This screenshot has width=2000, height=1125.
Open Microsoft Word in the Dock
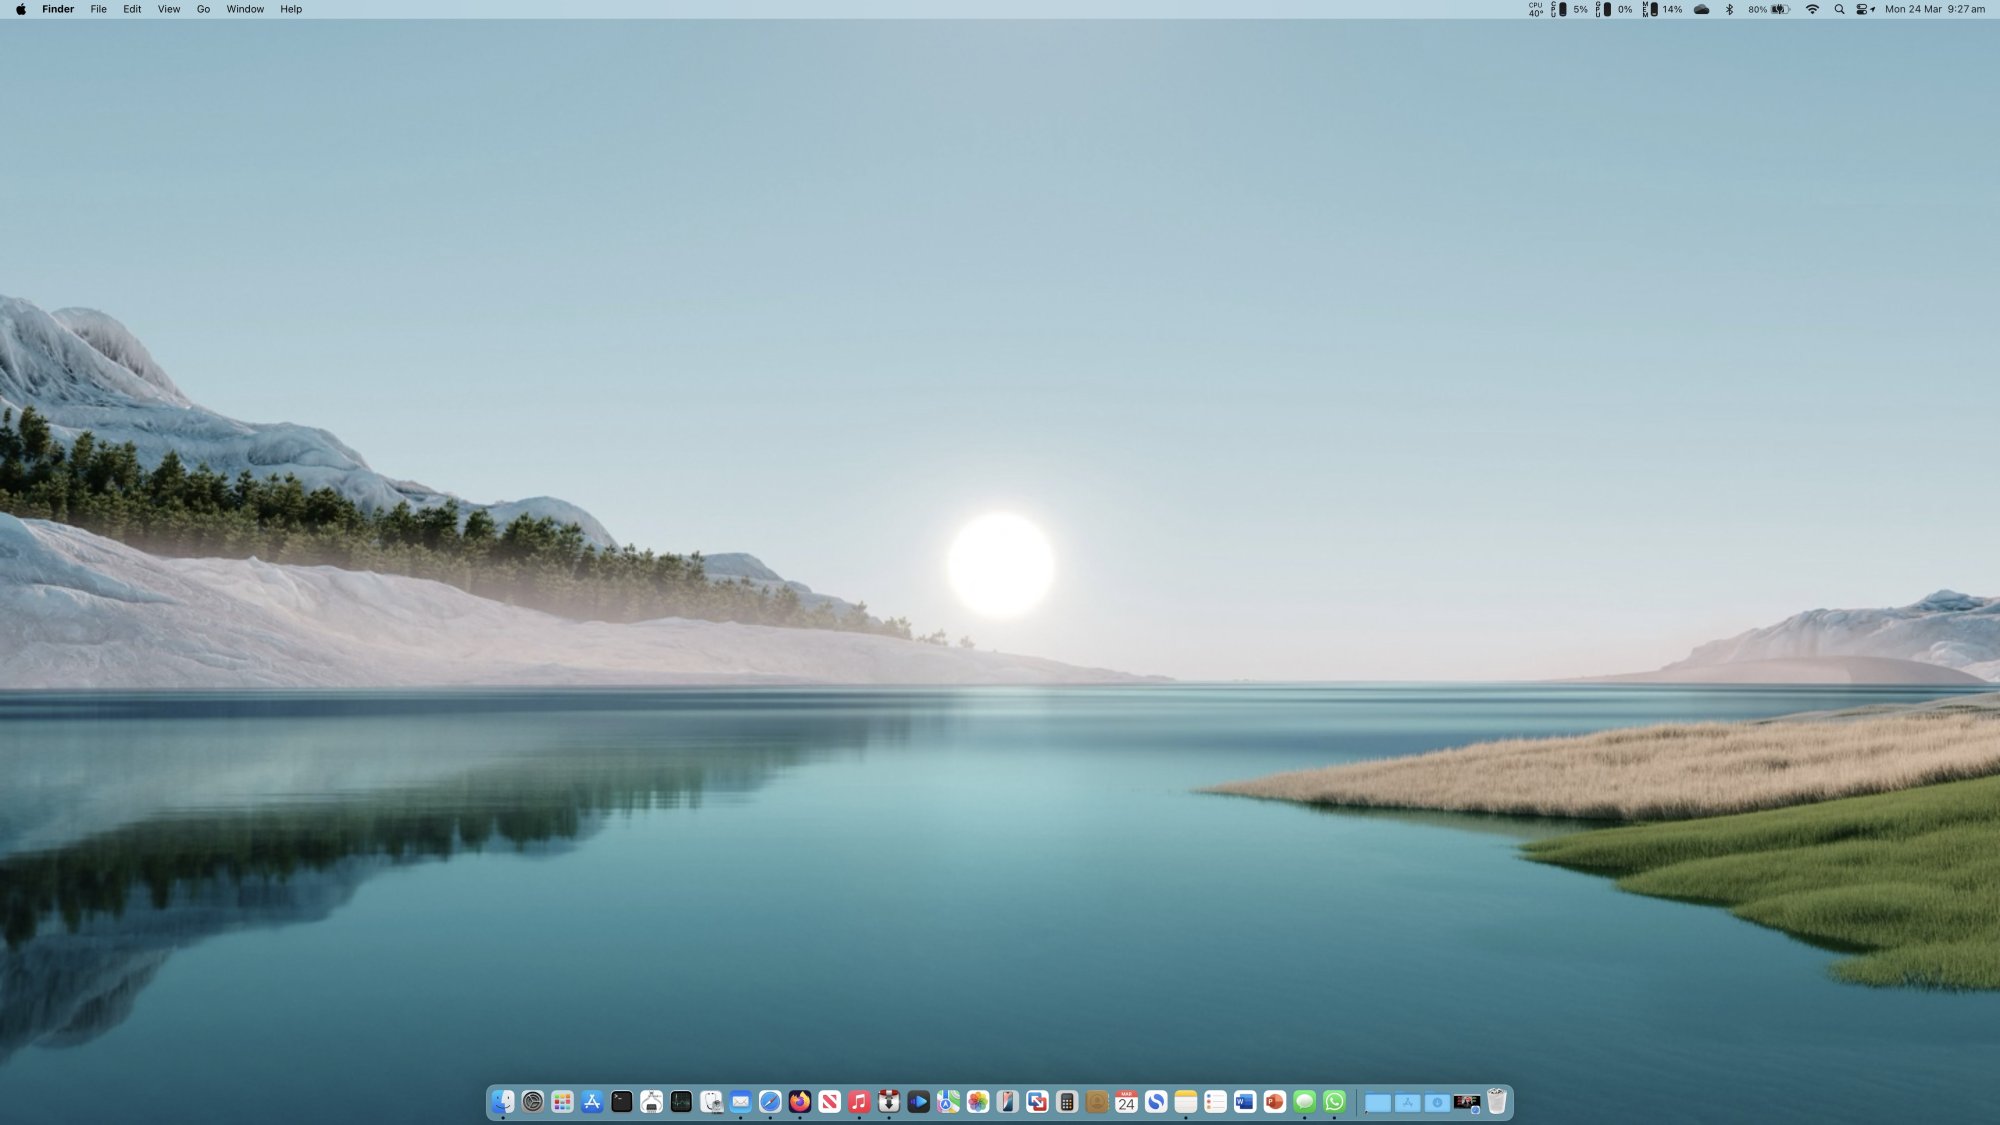(1244, 1101)
